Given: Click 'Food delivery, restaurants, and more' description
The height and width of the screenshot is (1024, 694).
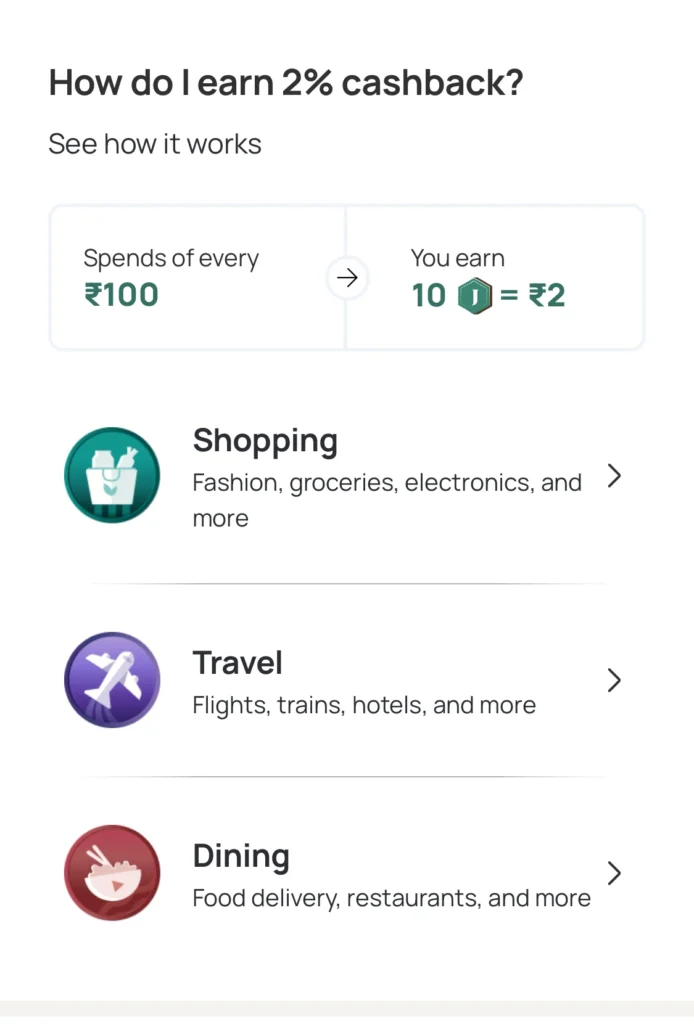Looking at the screenshot, I should click(391, 899).
